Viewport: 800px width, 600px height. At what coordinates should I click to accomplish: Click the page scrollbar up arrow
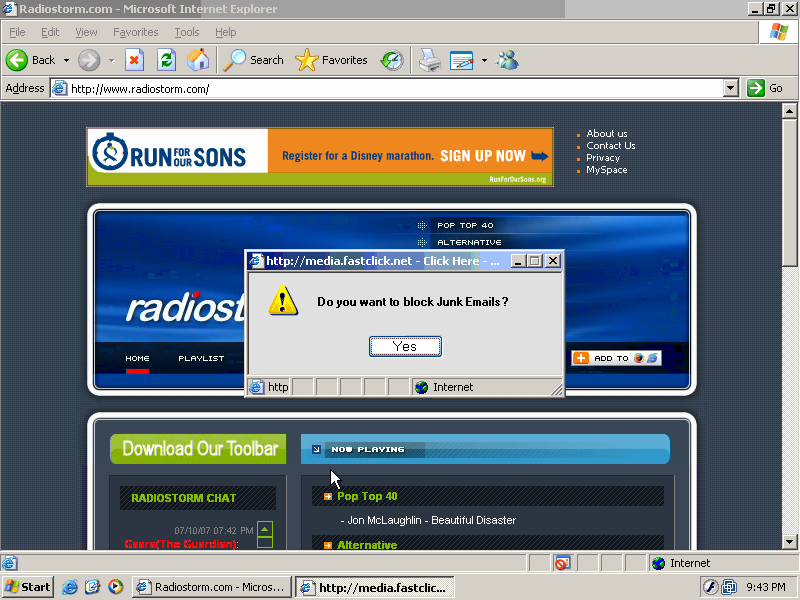[789, 111]
